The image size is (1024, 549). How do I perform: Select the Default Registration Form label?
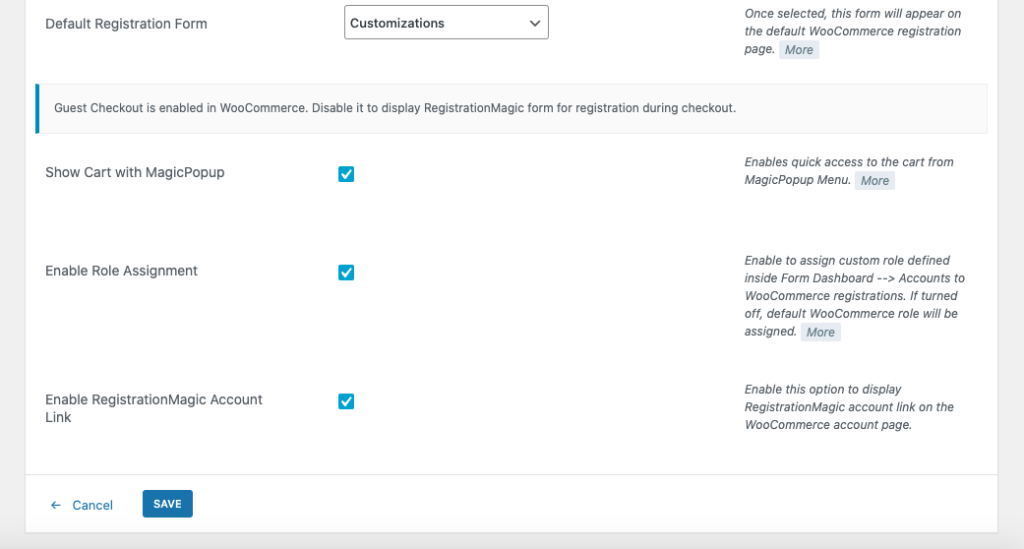point(126,24)
